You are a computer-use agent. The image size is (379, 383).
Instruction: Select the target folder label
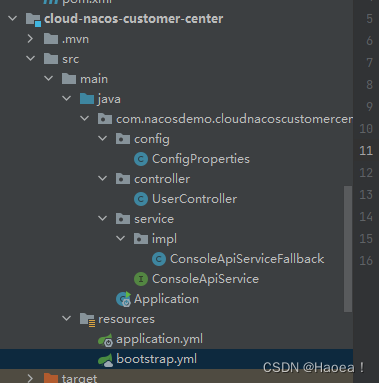pyautogui.click(x=79, y=378)
